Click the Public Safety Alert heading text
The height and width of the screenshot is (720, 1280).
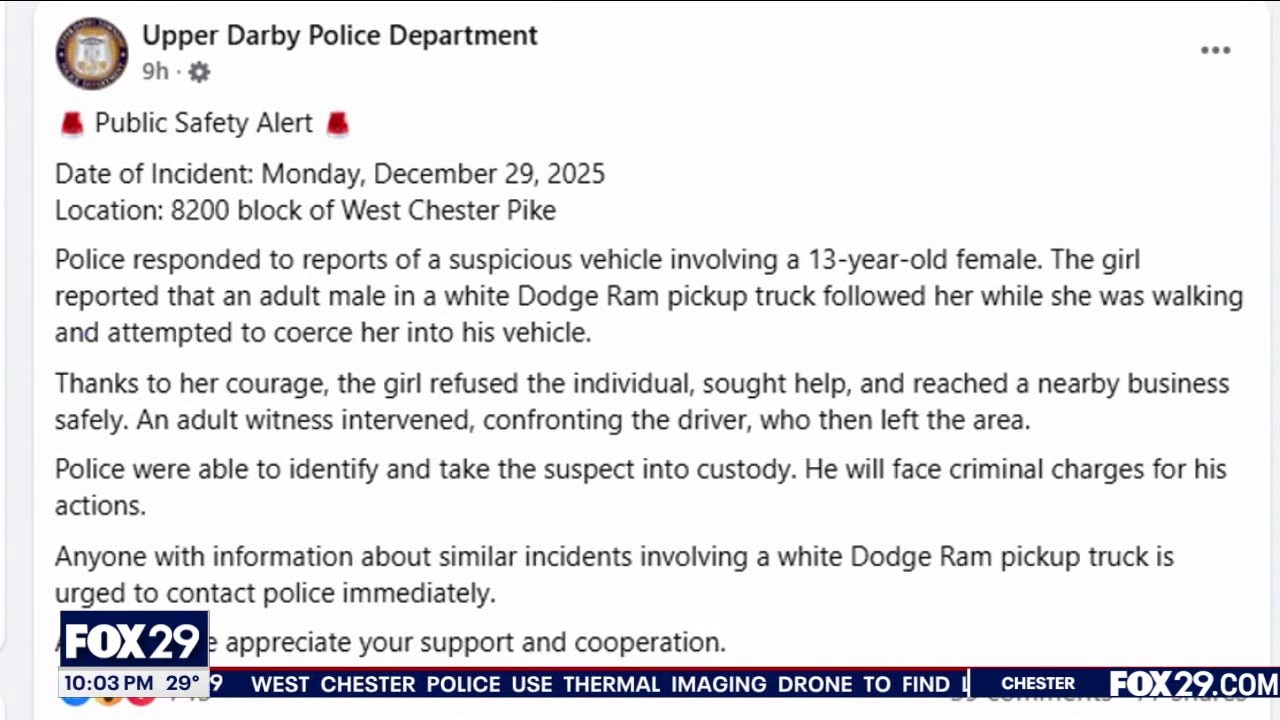[203, 122]
